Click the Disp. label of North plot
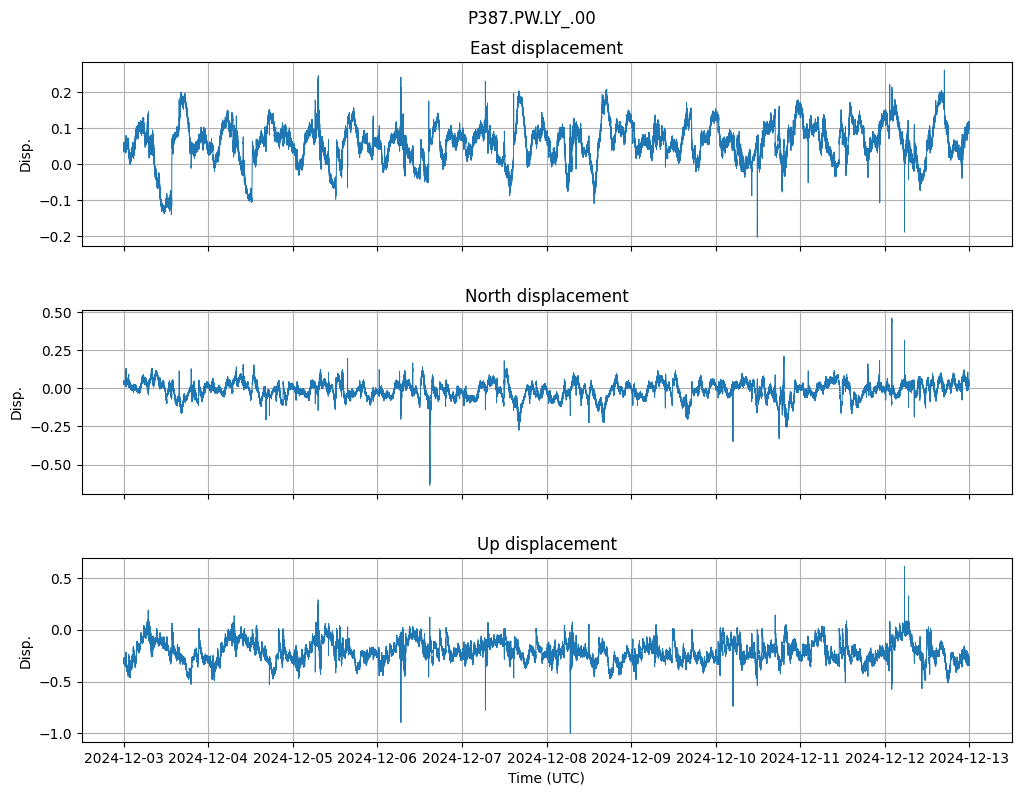This screenshot has width=1021, height=795. (17, 402)
